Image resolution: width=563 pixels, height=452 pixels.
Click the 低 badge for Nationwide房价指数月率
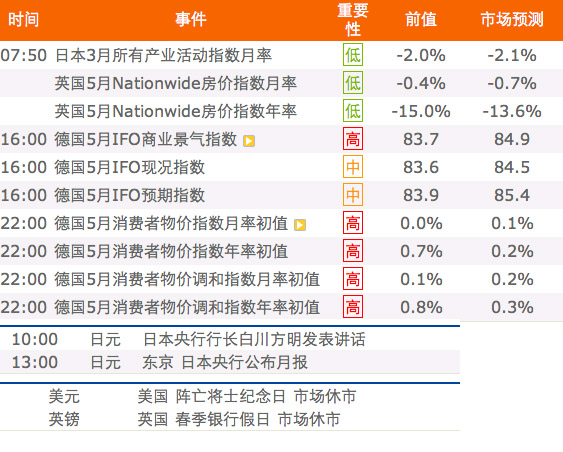353,83
